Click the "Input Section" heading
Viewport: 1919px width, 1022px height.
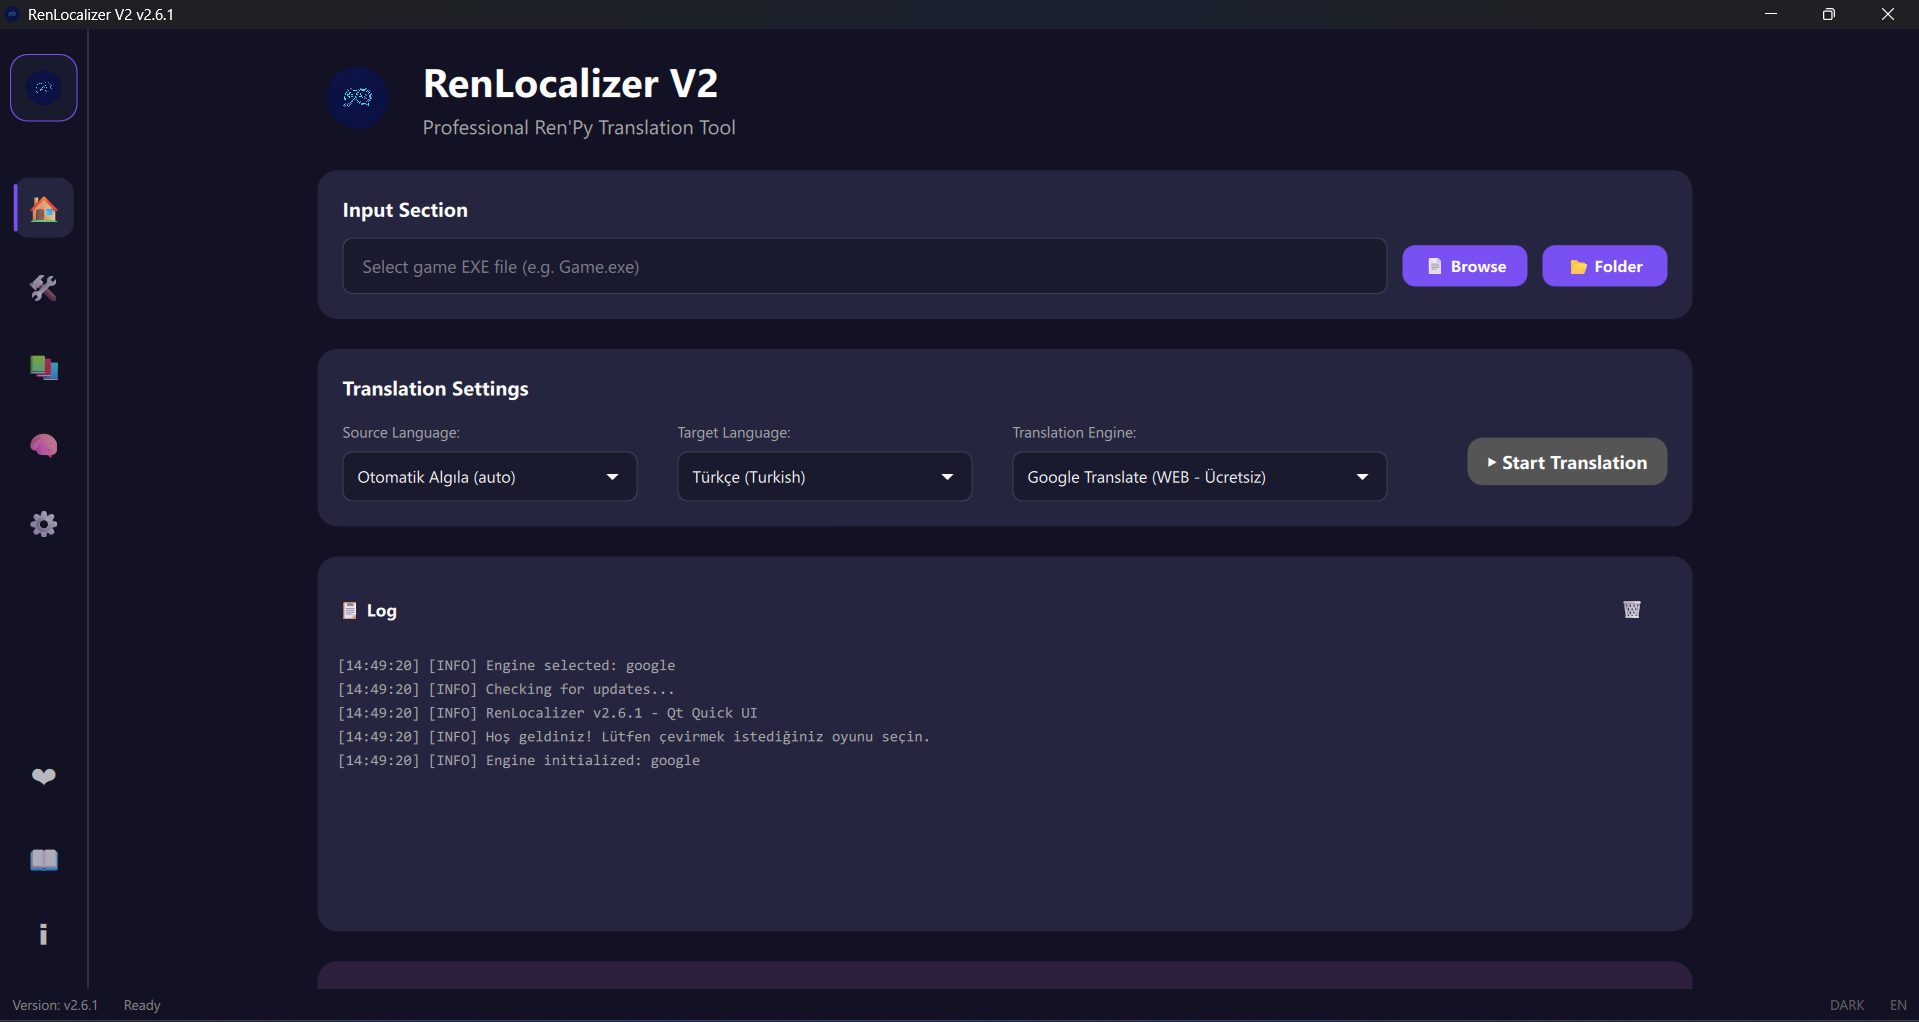[x=405, y=210]
